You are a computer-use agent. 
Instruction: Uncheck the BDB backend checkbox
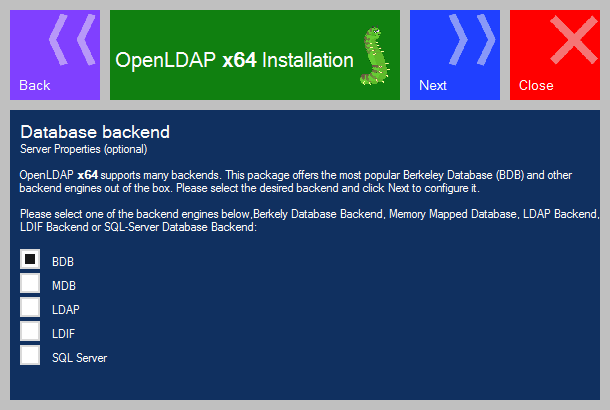(x=30, y=259)
